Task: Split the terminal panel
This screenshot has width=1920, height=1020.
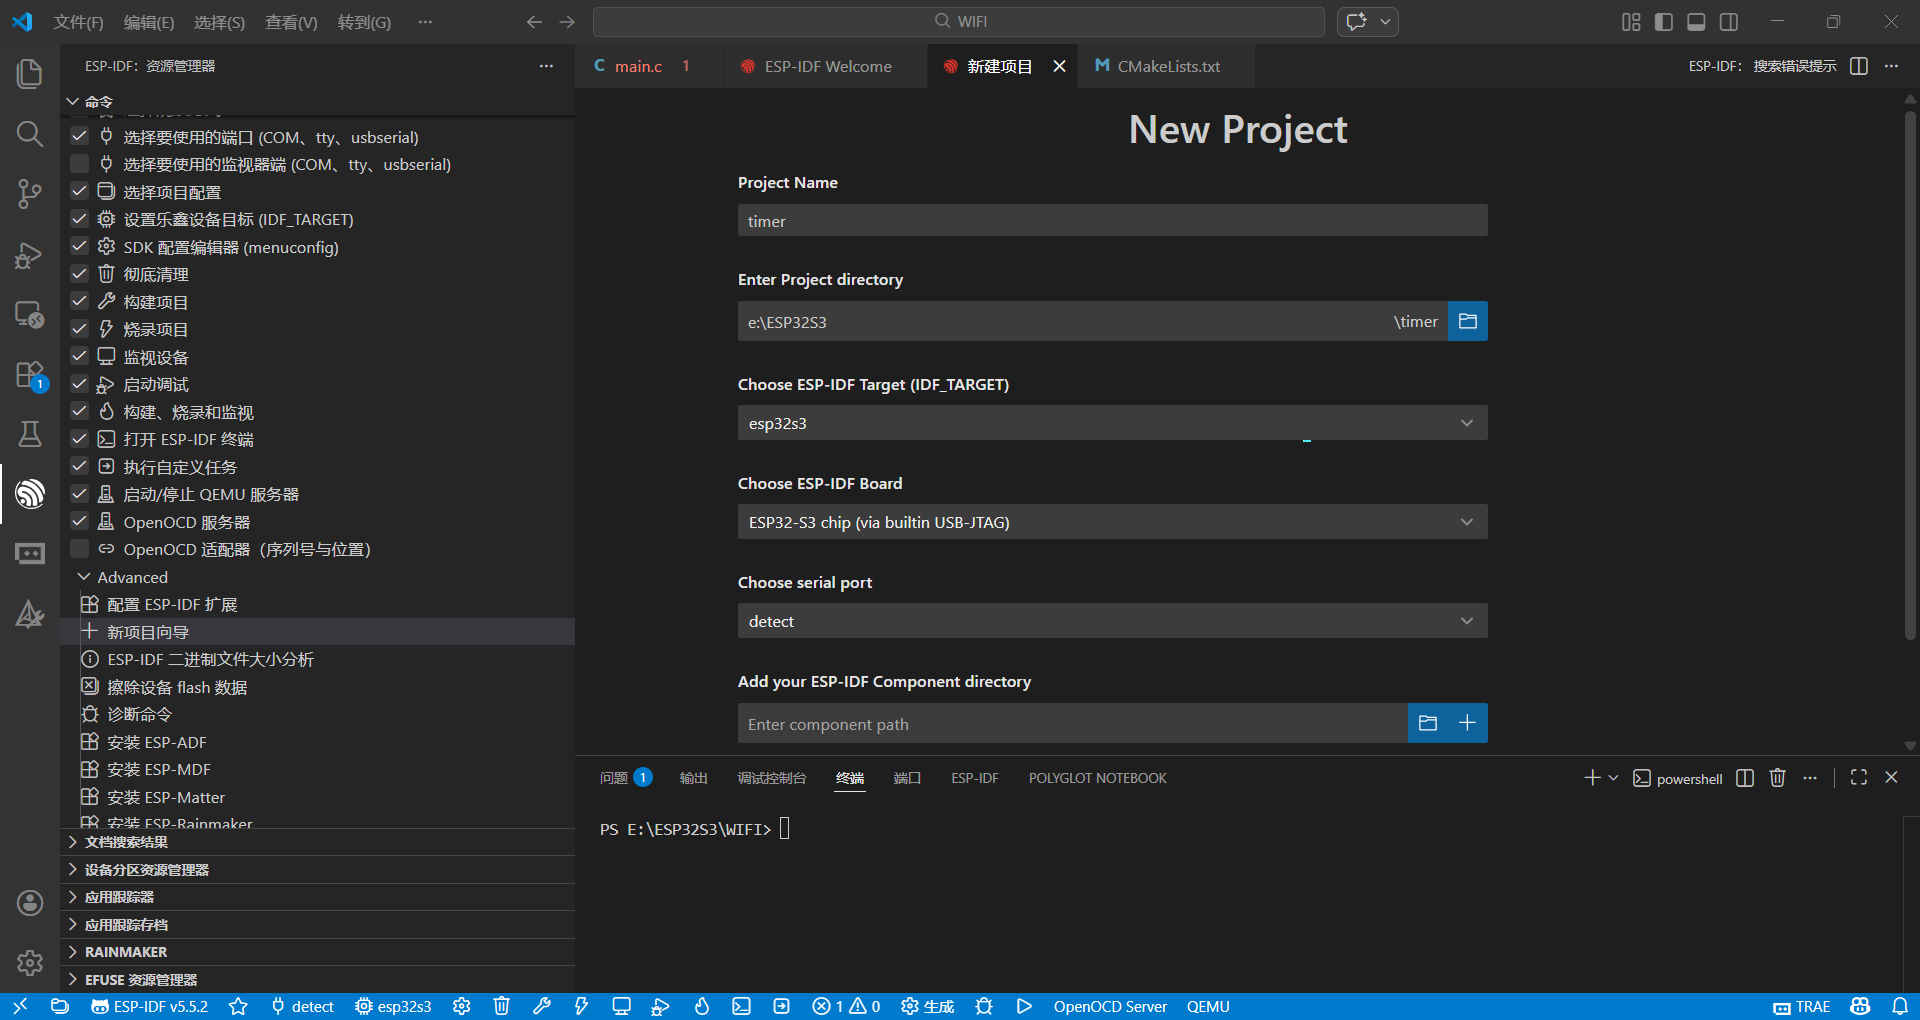Action: (1745, 778)
